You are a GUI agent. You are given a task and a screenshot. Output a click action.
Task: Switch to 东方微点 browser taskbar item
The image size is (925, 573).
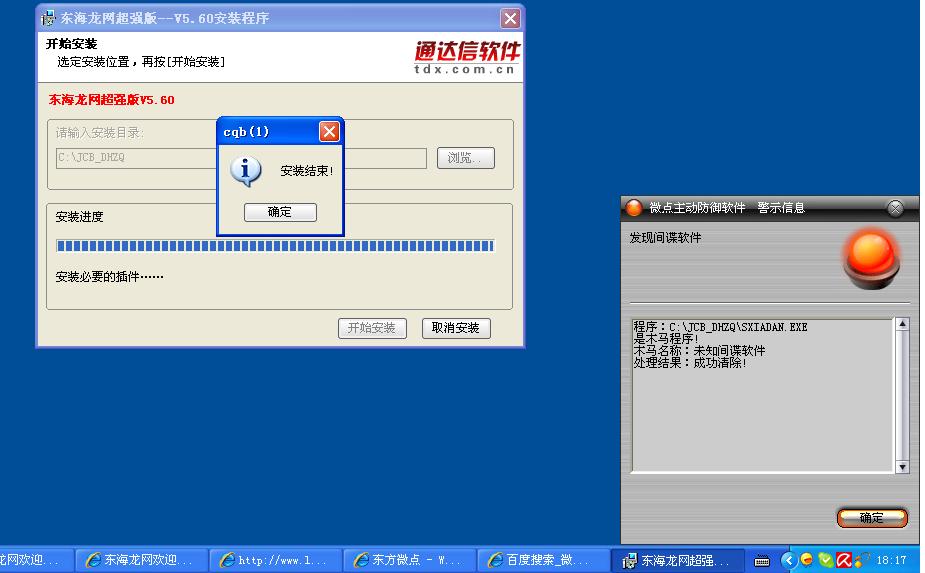pyautogui.click(x=408, y=560)
